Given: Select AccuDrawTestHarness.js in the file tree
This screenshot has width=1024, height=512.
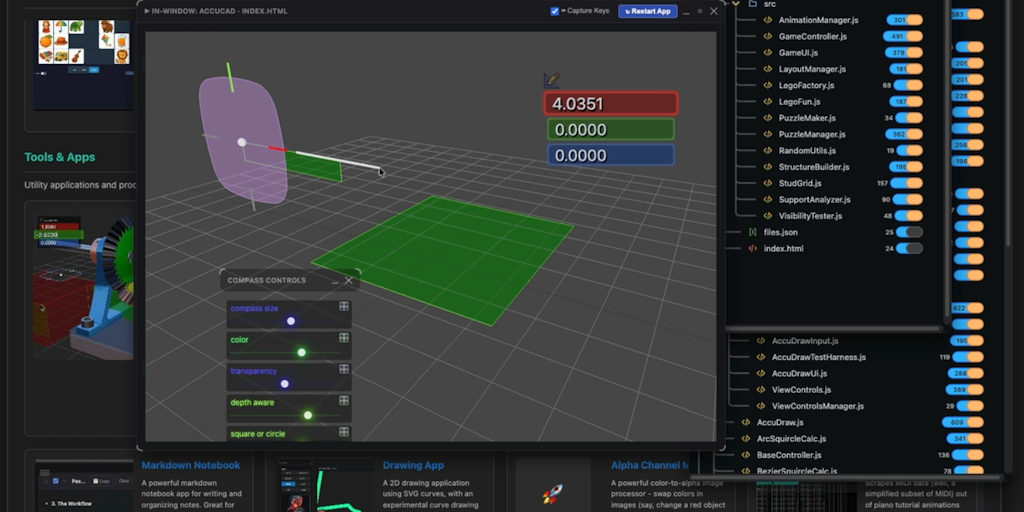Looking at the screenshot, I should click(x=819, y=357).
